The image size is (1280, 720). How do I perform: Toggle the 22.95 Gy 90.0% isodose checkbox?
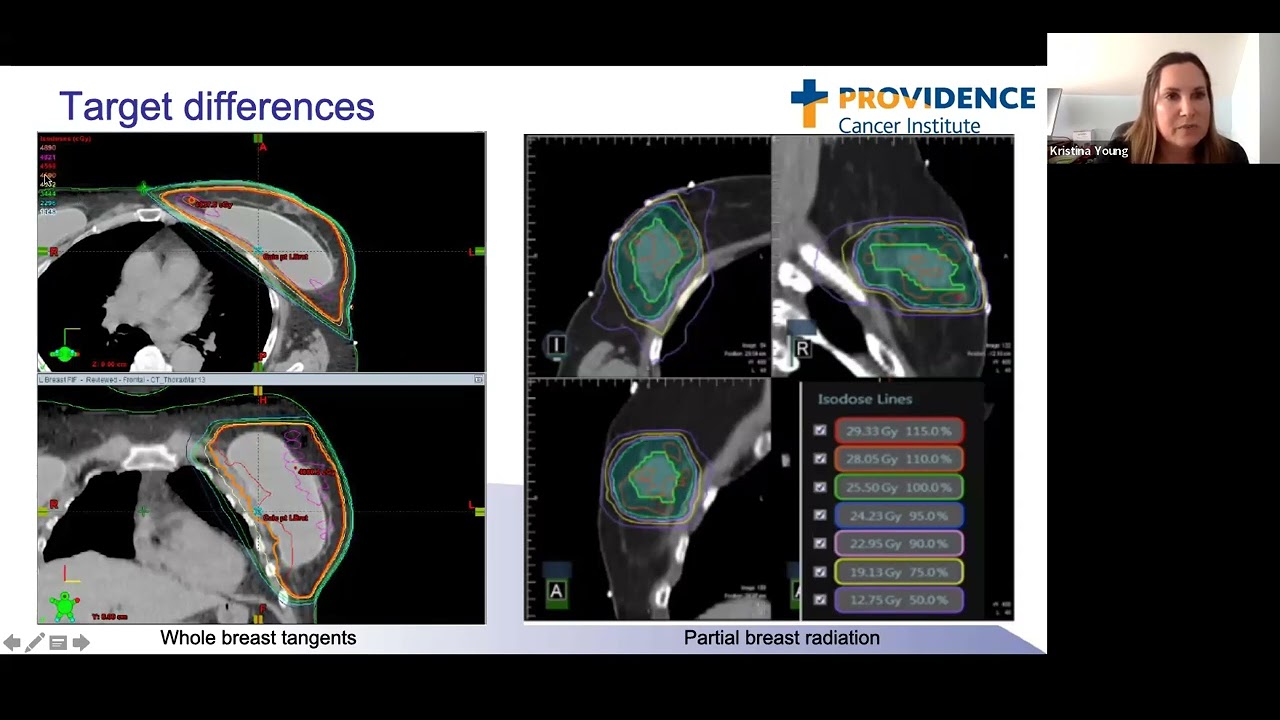(x=820, y=543)
